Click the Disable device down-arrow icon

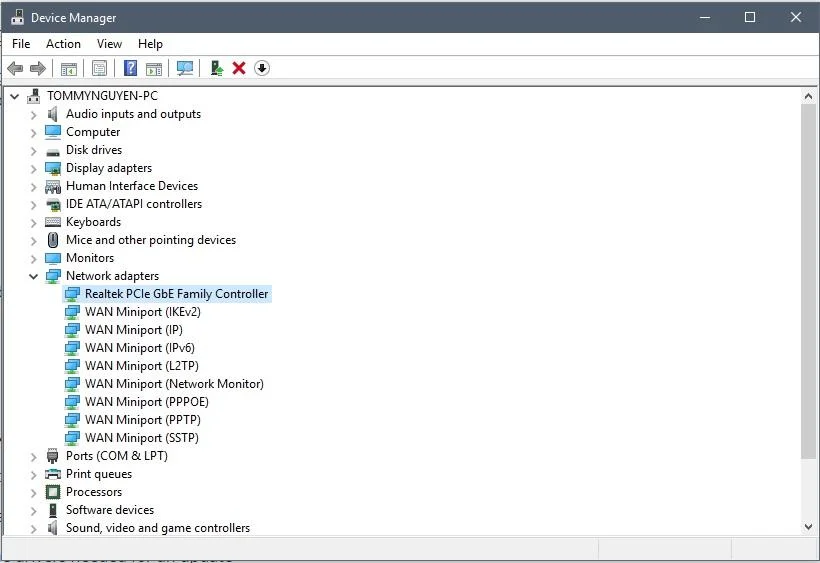pyautogui.click(x=262, y=68)
